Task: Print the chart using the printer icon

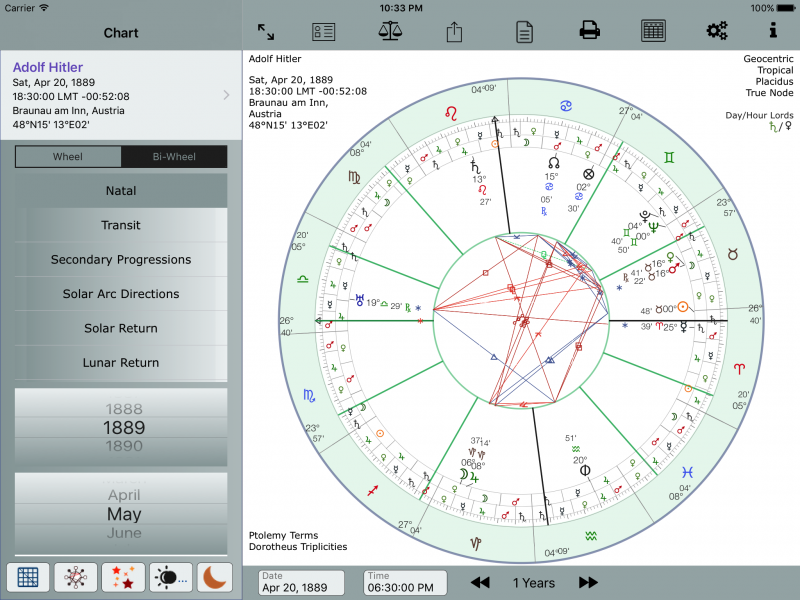Action: (589, 30)
